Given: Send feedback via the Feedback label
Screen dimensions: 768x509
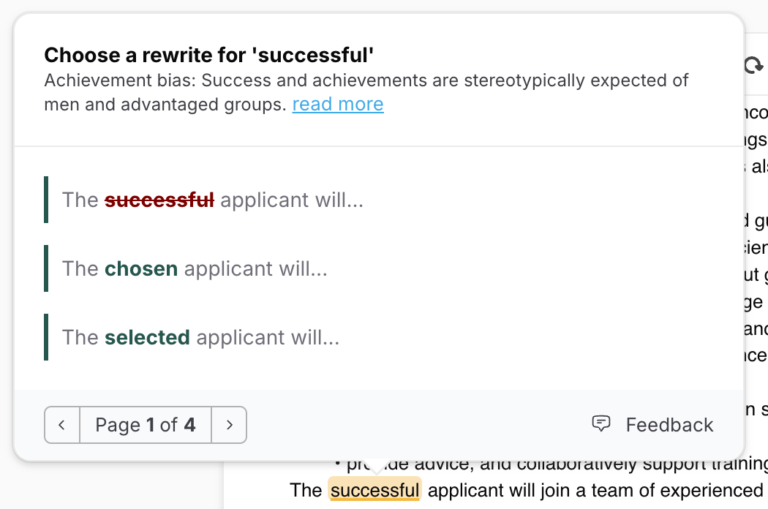Looking at the screenshot, I should click(x=669, y=425).
